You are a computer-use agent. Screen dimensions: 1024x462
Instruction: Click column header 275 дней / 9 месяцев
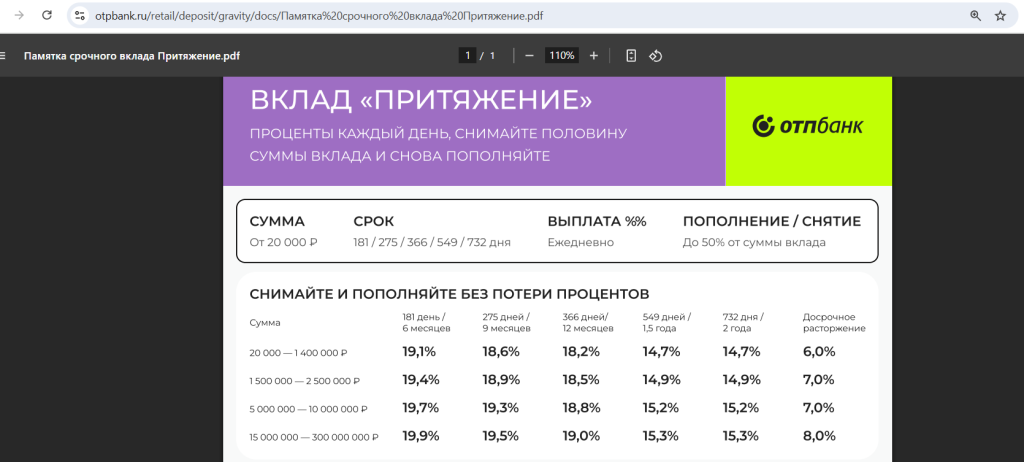tap(507, 323)
